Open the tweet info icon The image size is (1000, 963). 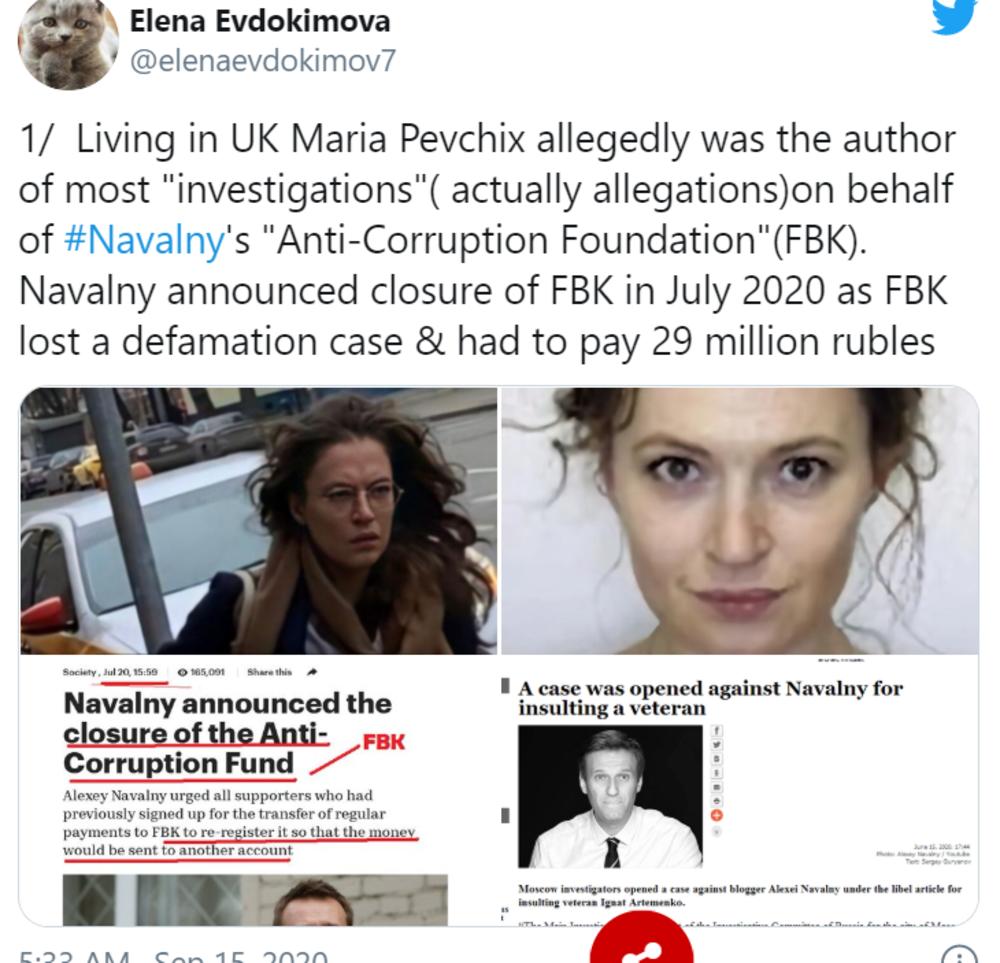click(x=960, y=954)
